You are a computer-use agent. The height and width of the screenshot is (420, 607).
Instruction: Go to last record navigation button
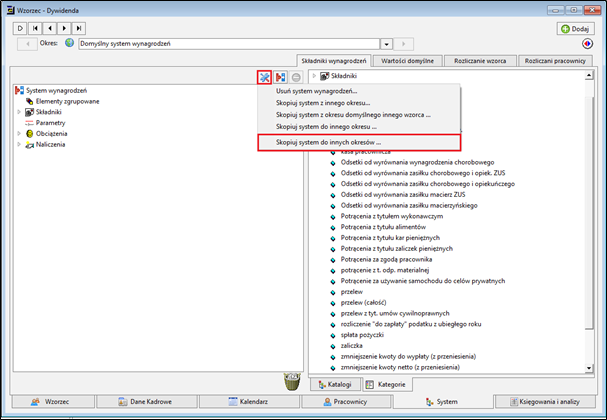point(79,28)
